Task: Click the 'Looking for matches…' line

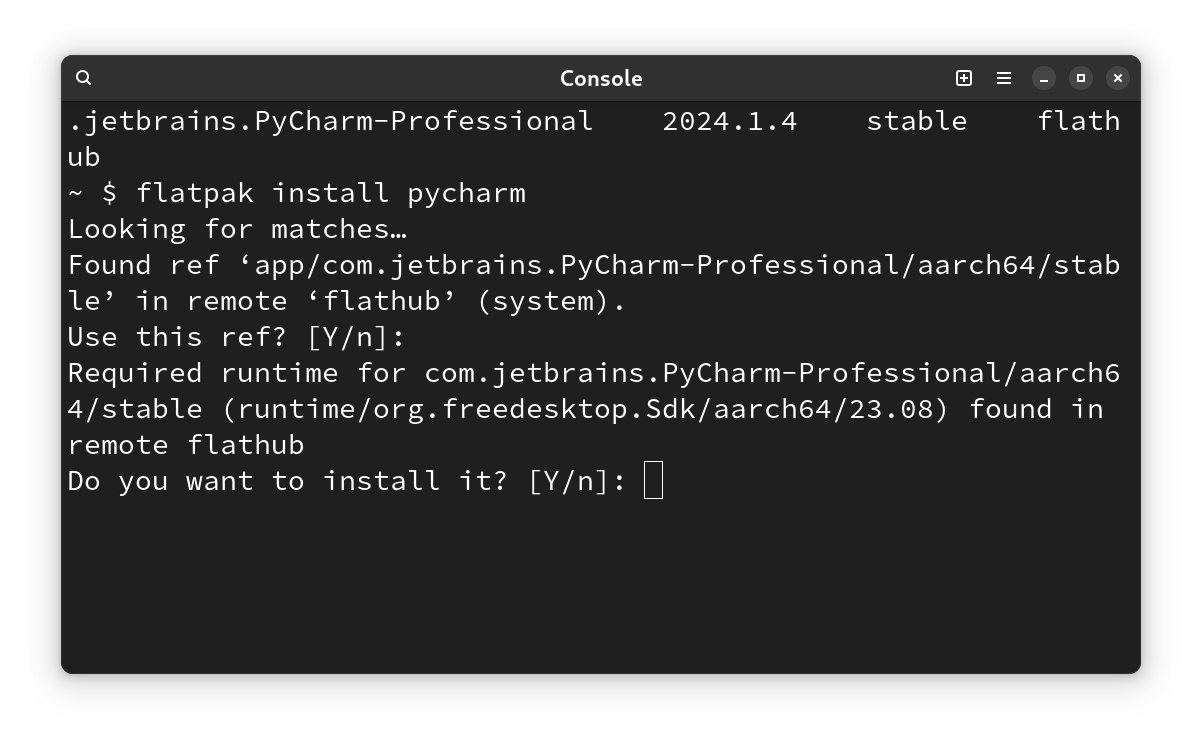Action: click(237, 228)
